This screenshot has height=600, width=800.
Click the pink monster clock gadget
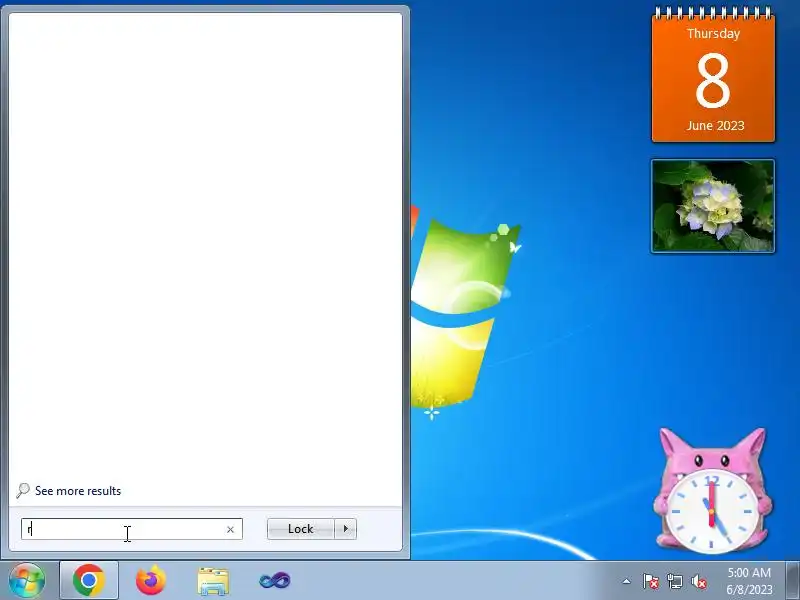[711, 491]
